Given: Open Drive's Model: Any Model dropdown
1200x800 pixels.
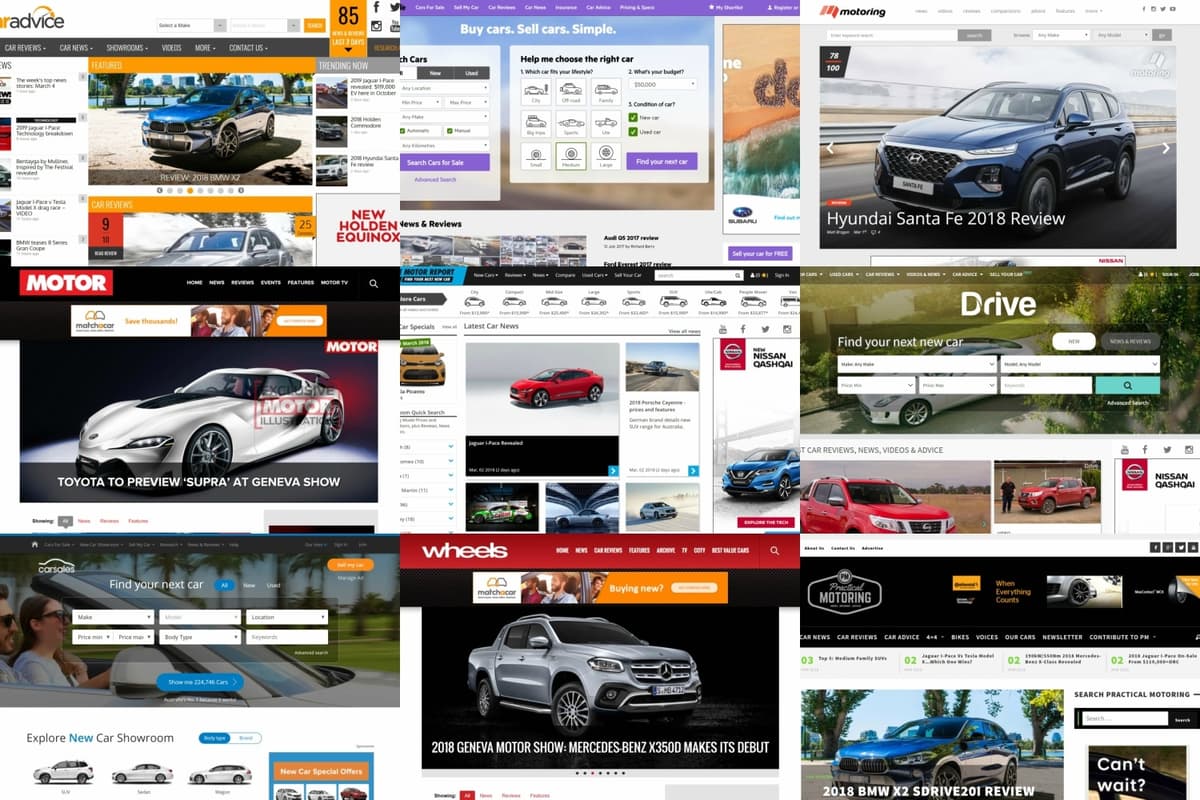Looking at the screenshot, I should [1080, 363].
